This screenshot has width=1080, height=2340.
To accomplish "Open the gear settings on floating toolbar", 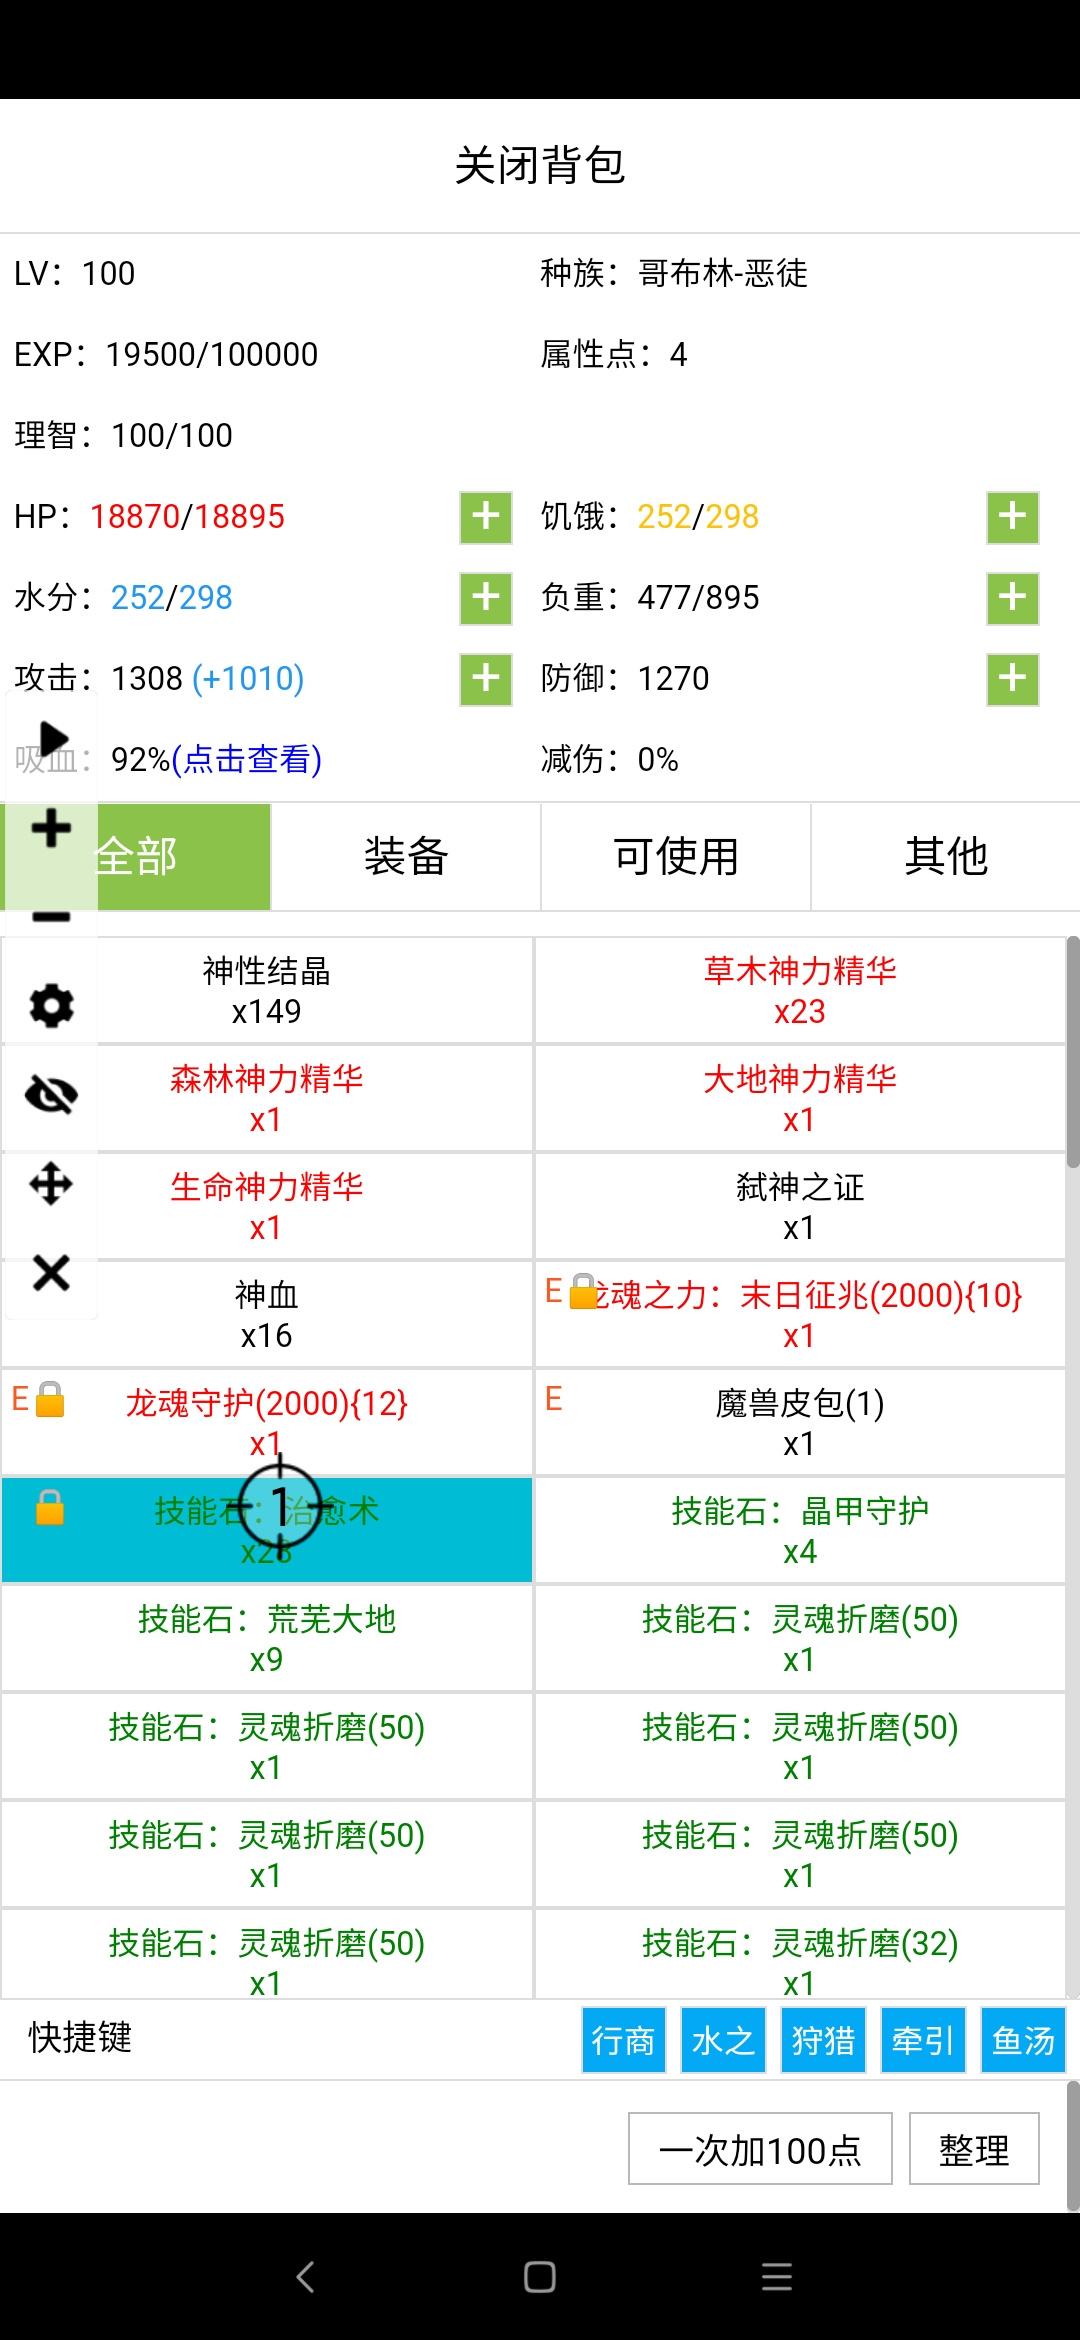I will click(51, 1006).
